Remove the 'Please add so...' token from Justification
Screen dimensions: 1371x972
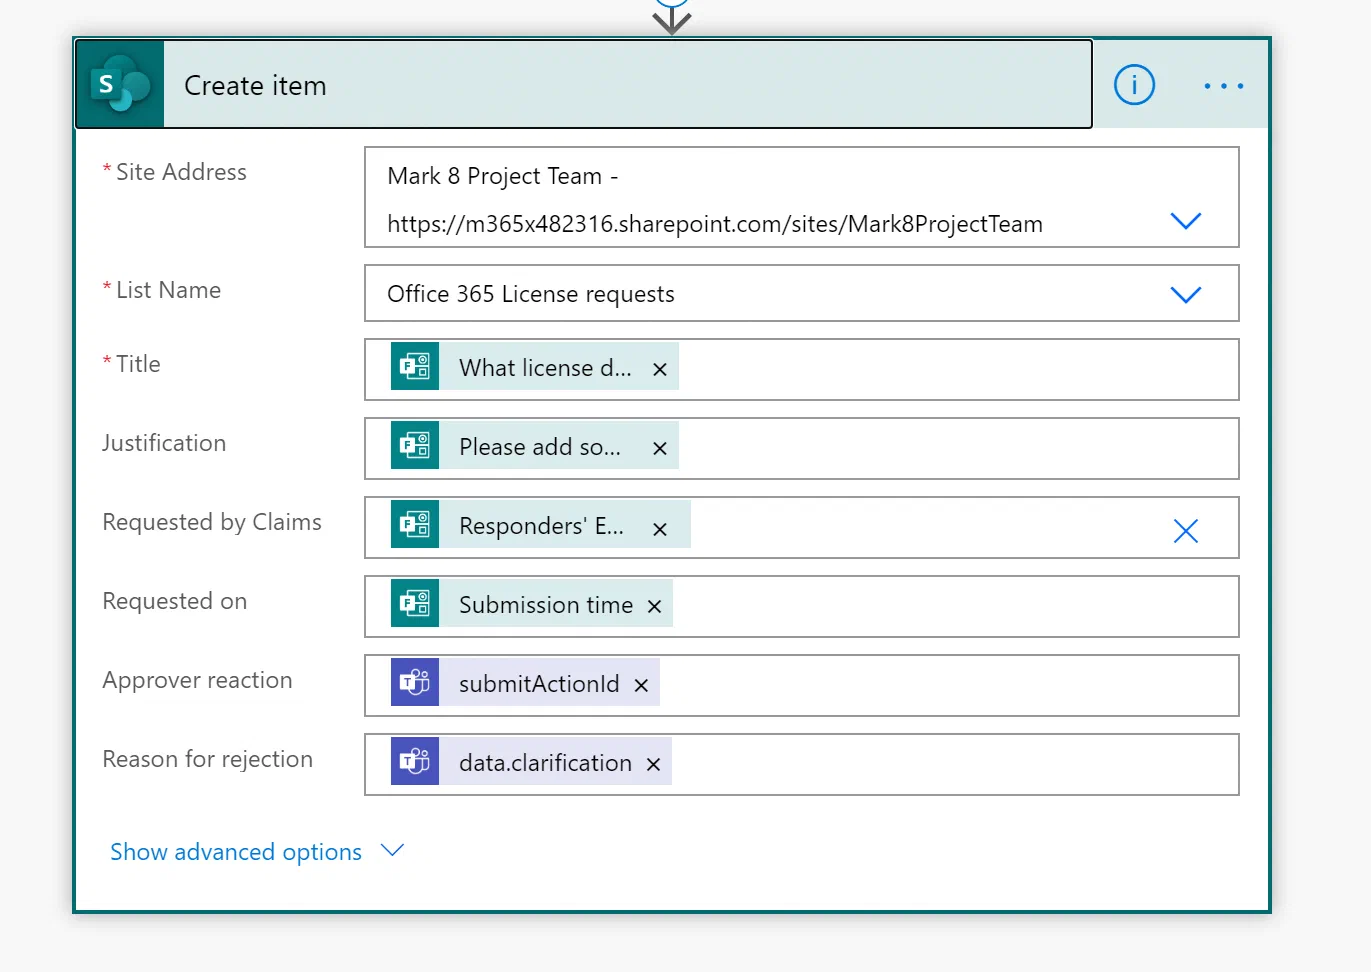[660, 448]
